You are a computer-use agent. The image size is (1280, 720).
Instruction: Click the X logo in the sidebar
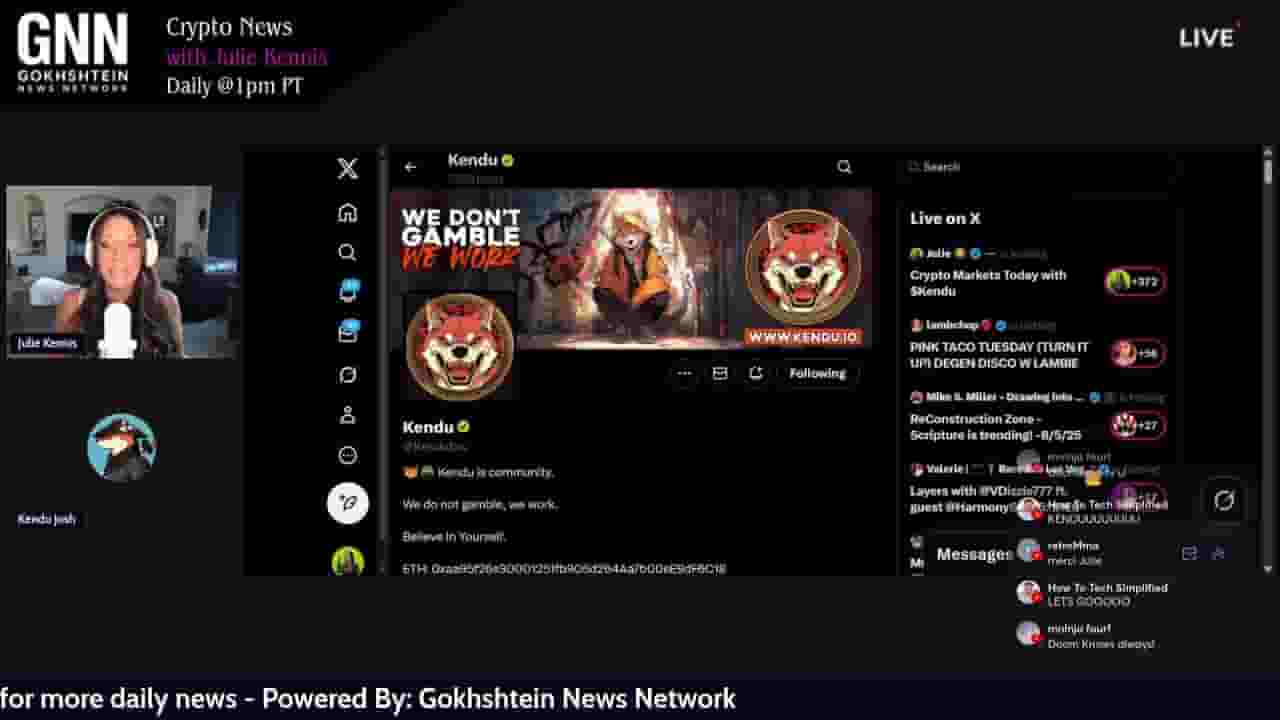tap(348, 168)
